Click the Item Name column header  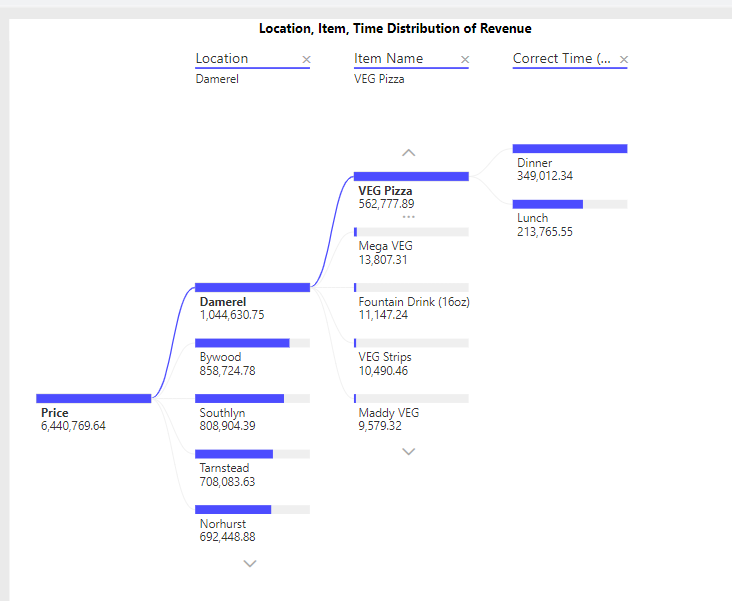[x=388, y=58]
